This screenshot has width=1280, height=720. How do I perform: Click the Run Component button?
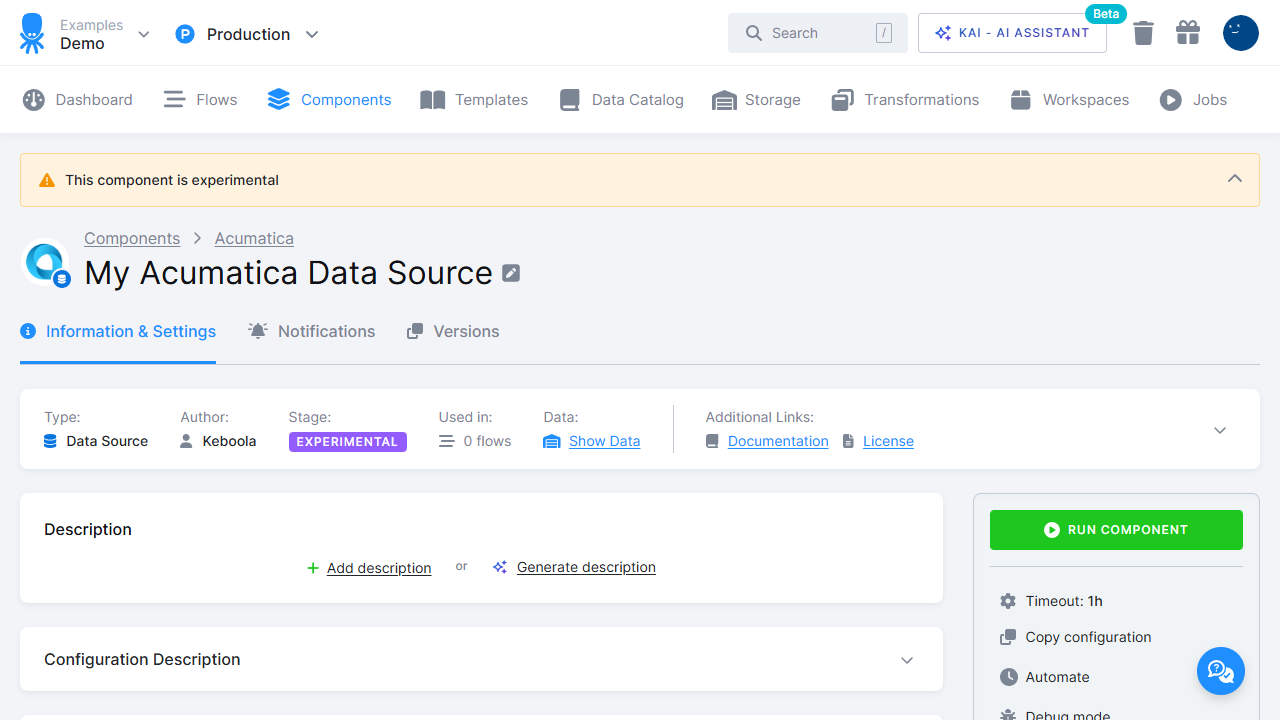pos(1116,529)
